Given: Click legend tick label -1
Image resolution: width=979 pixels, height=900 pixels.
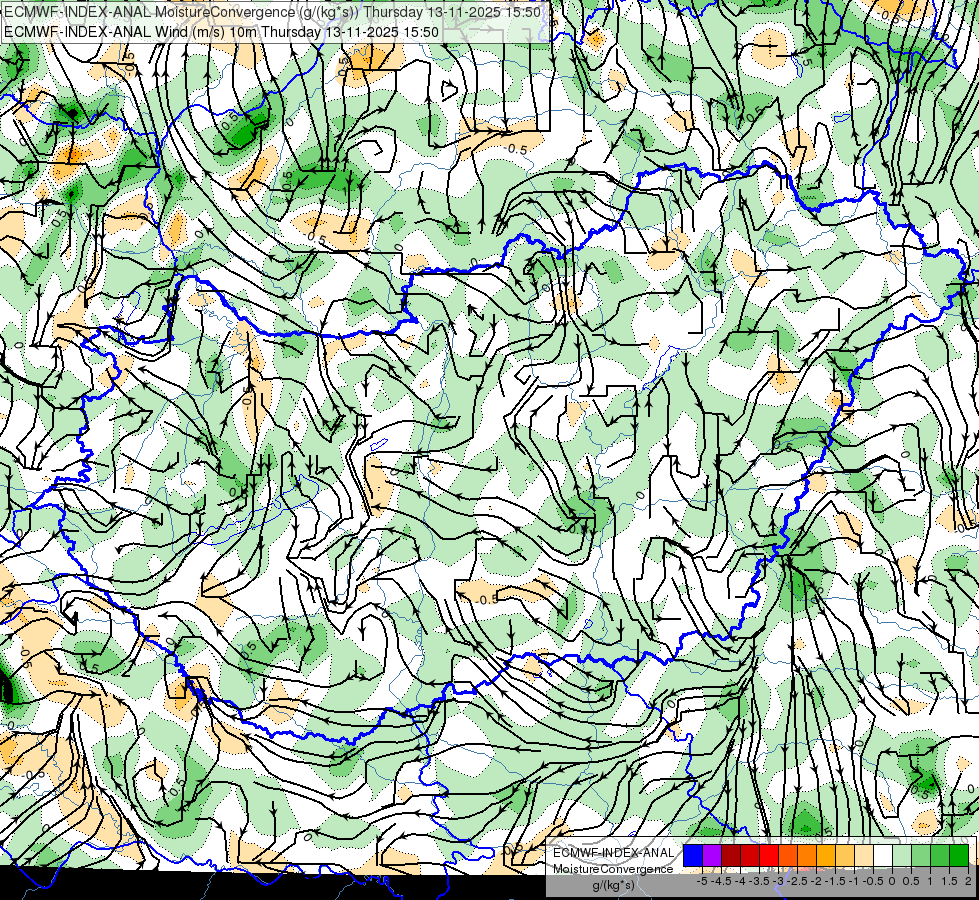Looking at the screenshot, I should point(854,881).
